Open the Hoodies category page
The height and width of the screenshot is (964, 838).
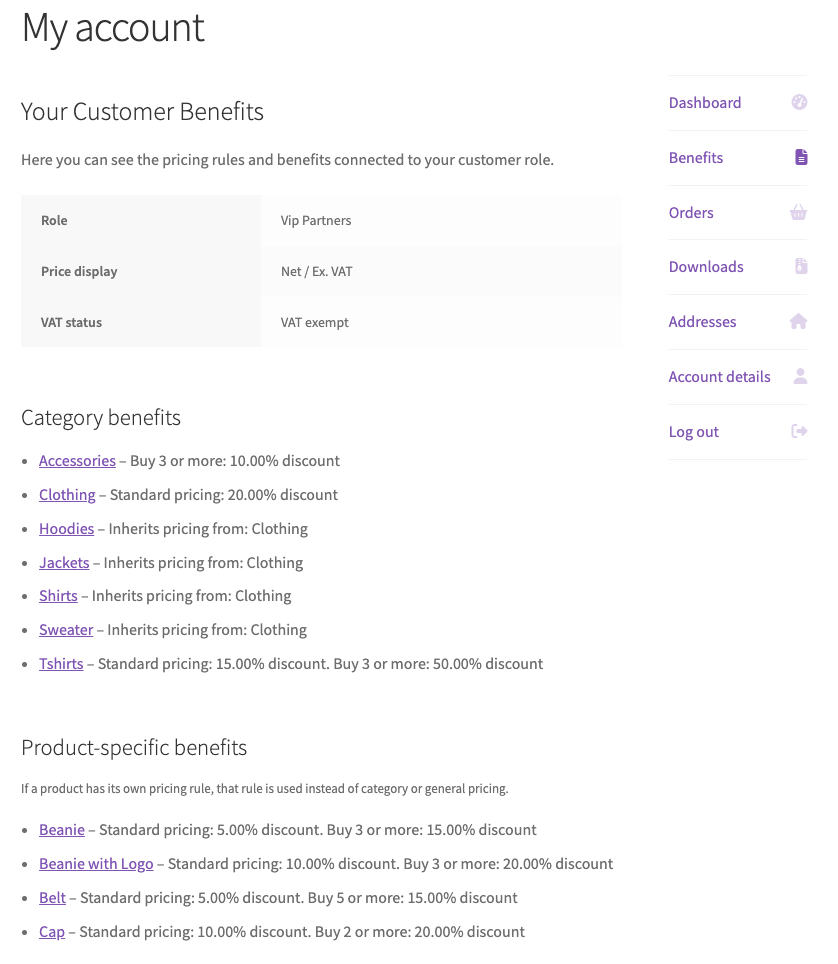(66, 528)
